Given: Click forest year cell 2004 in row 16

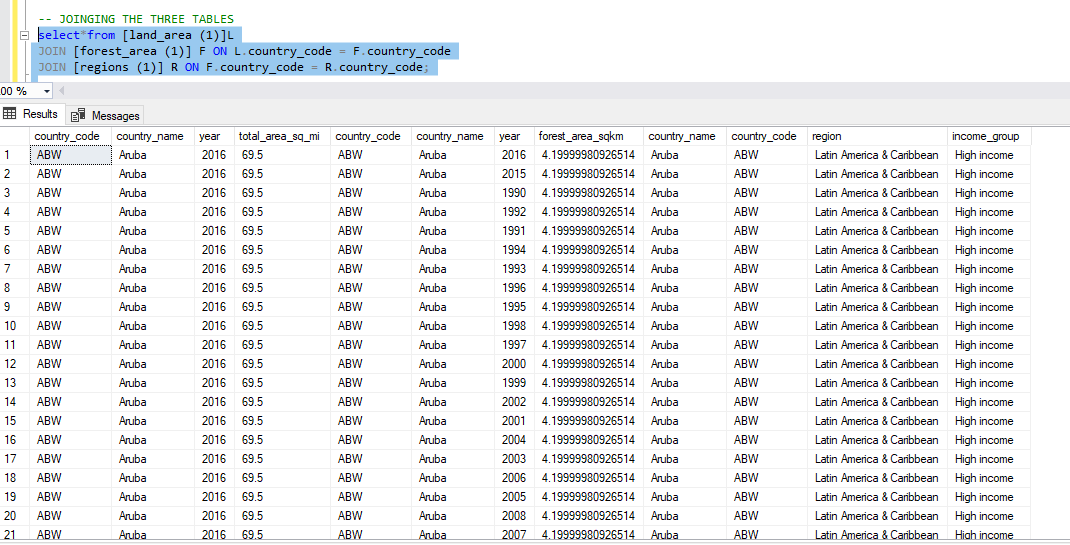Looking at the screenshot, I should click(515, 440).
